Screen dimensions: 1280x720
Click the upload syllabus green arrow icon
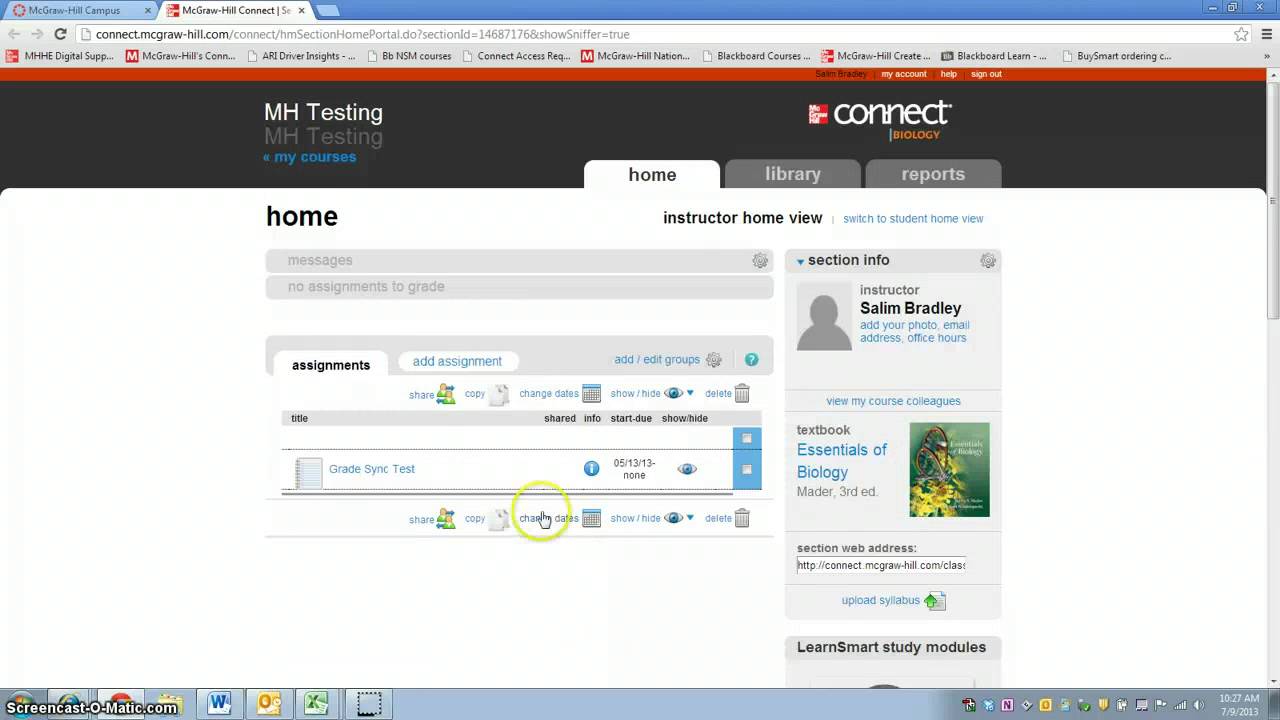pyautogui.click(x=934, y=601)
